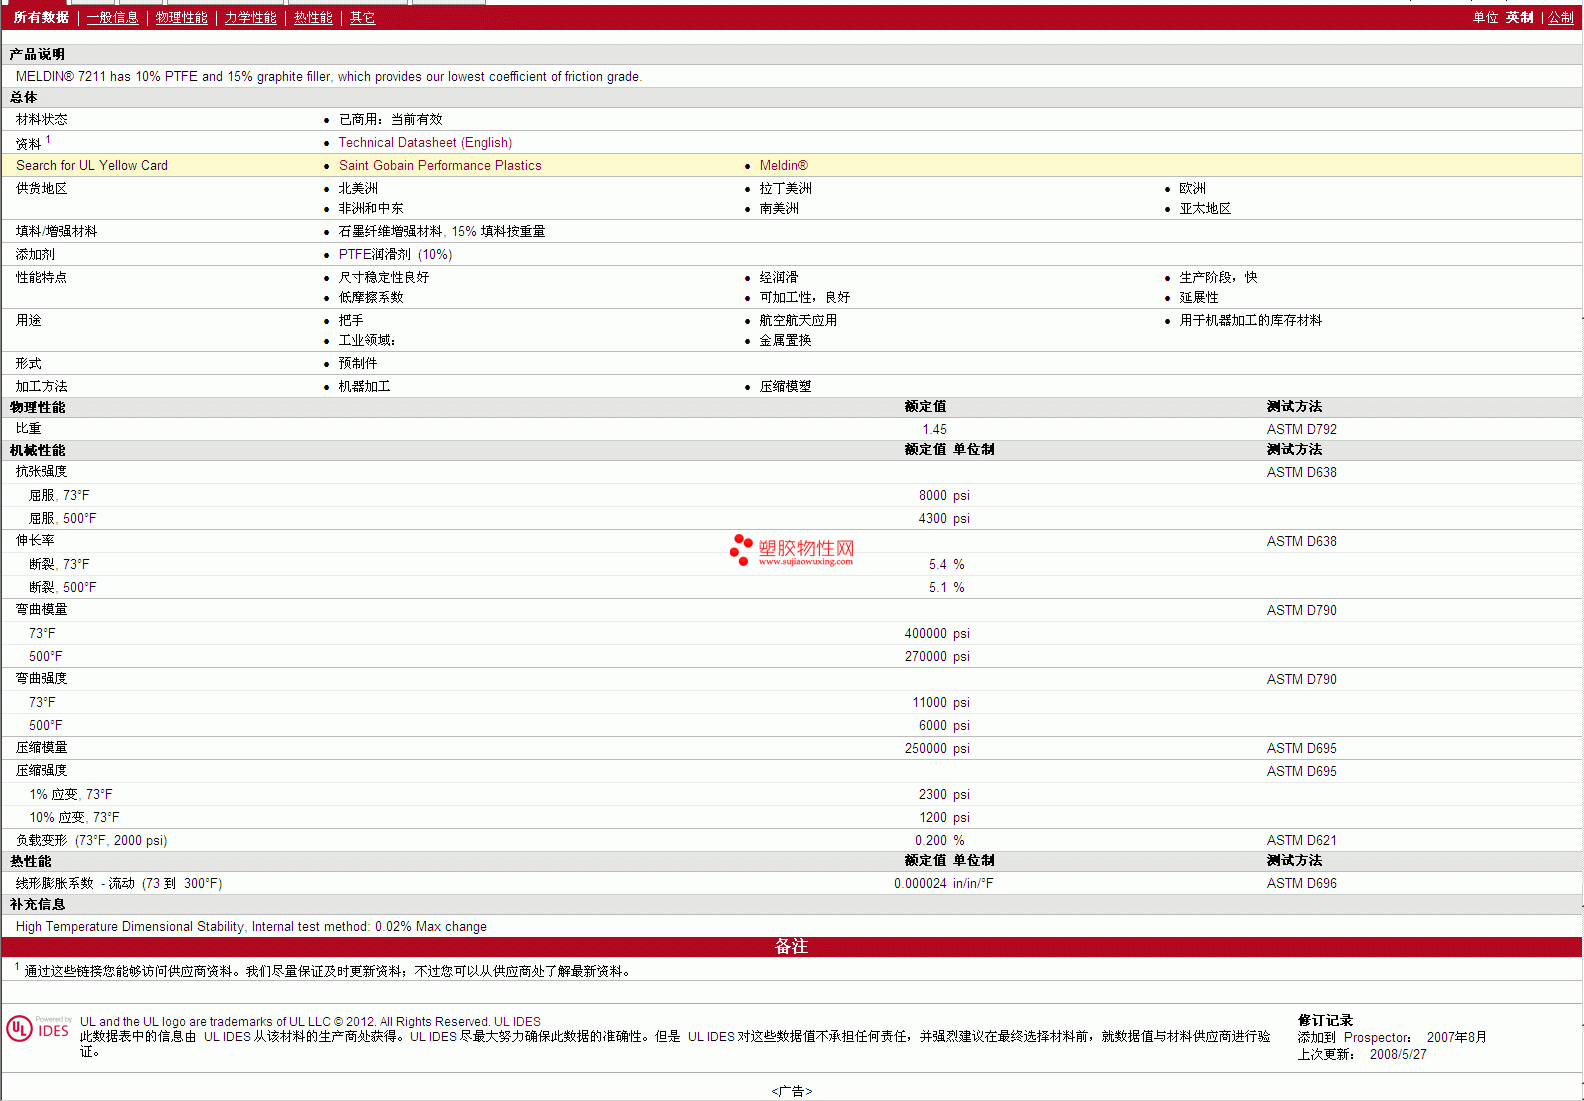Click the 270000 psi flexural modulus value

click(937, 657)
